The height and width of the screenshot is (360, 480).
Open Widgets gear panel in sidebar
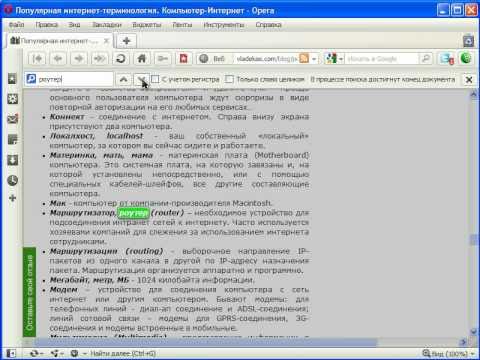(12, 99)
